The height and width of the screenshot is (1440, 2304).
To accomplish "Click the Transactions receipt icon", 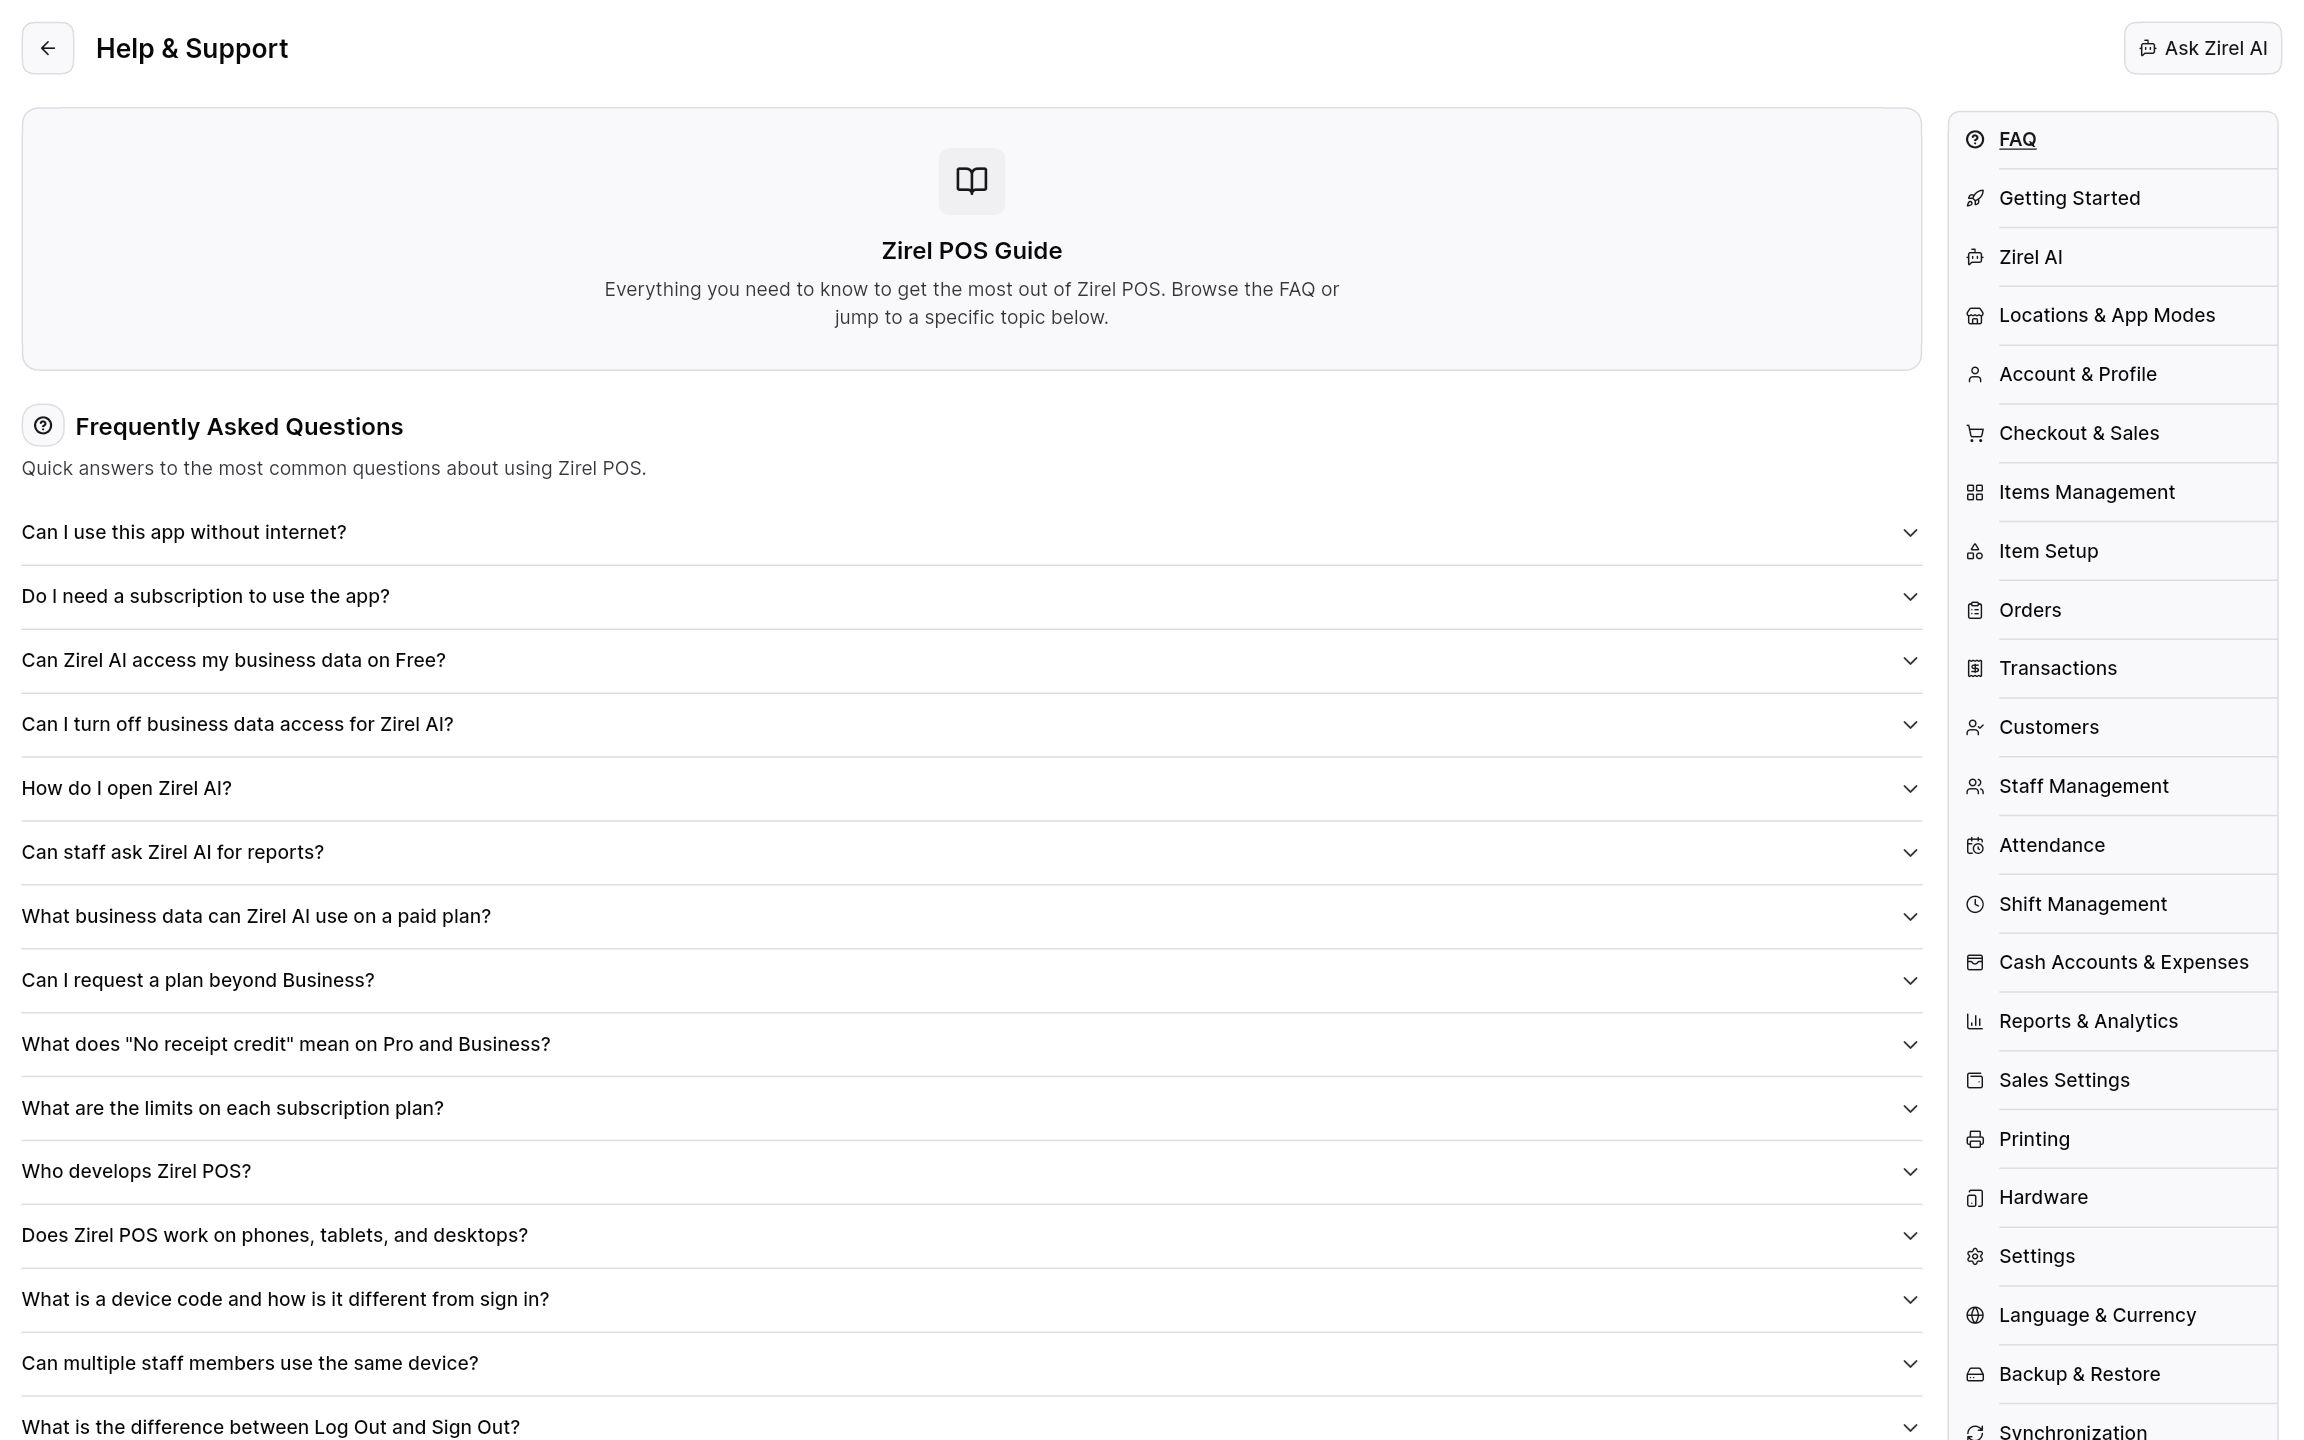I will coord(1974,669).
